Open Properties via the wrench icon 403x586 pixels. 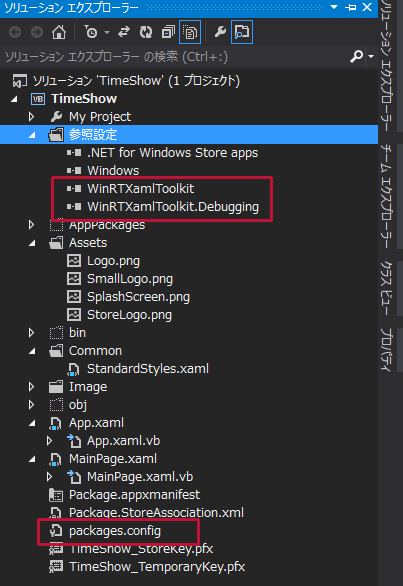click(220, 32)
